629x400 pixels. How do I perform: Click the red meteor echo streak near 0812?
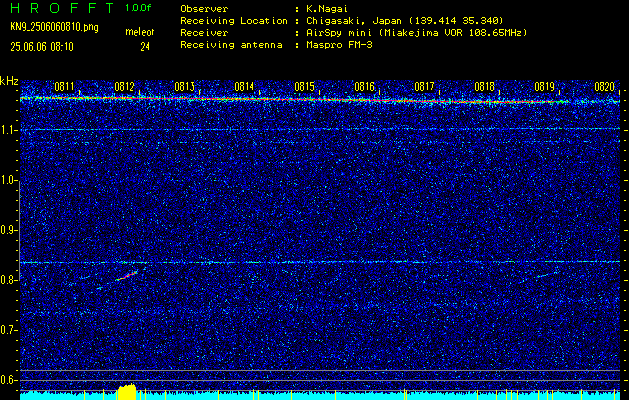pyautogui.click(x=127, y=276)
